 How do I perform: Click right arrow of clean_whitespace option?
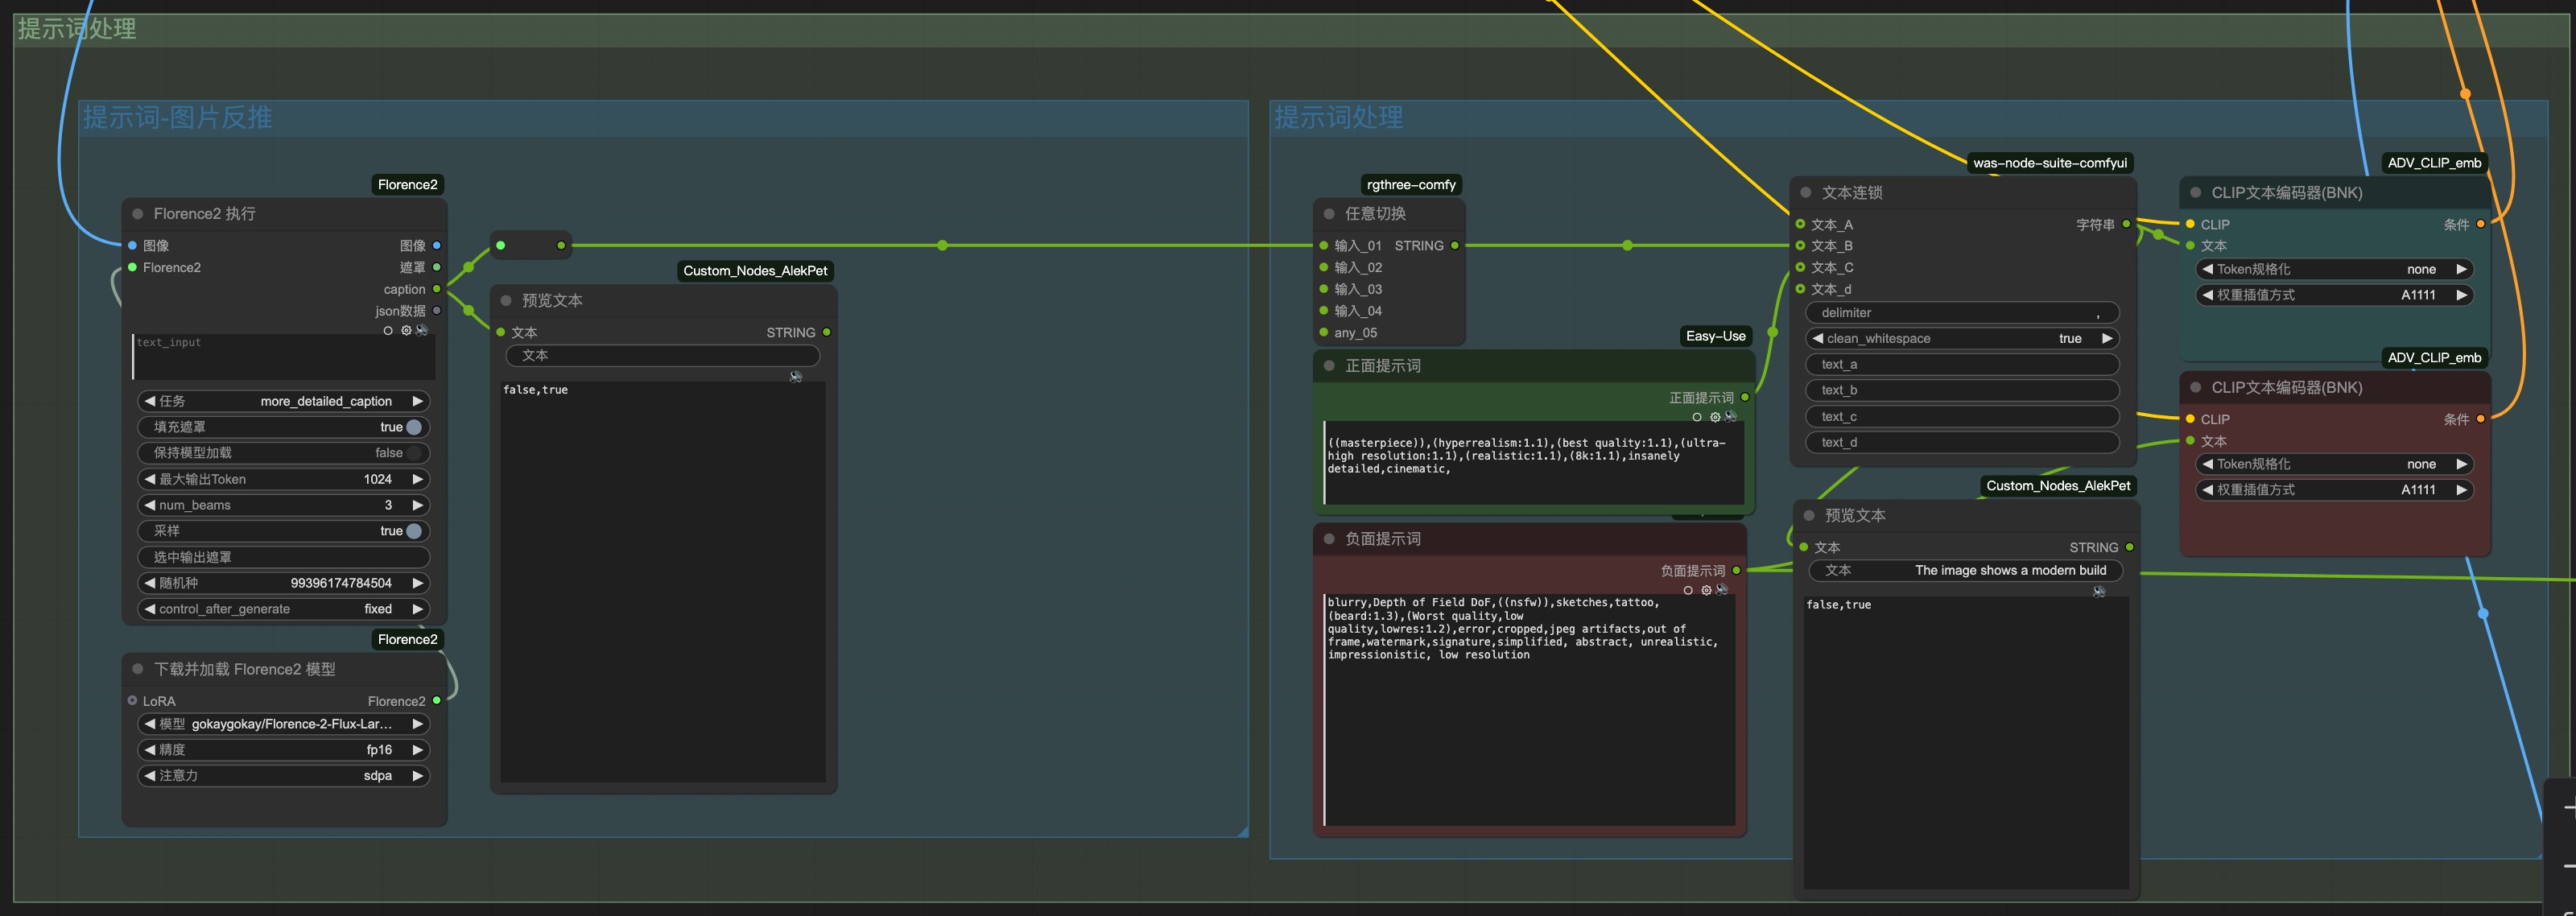coord(2107,338)
